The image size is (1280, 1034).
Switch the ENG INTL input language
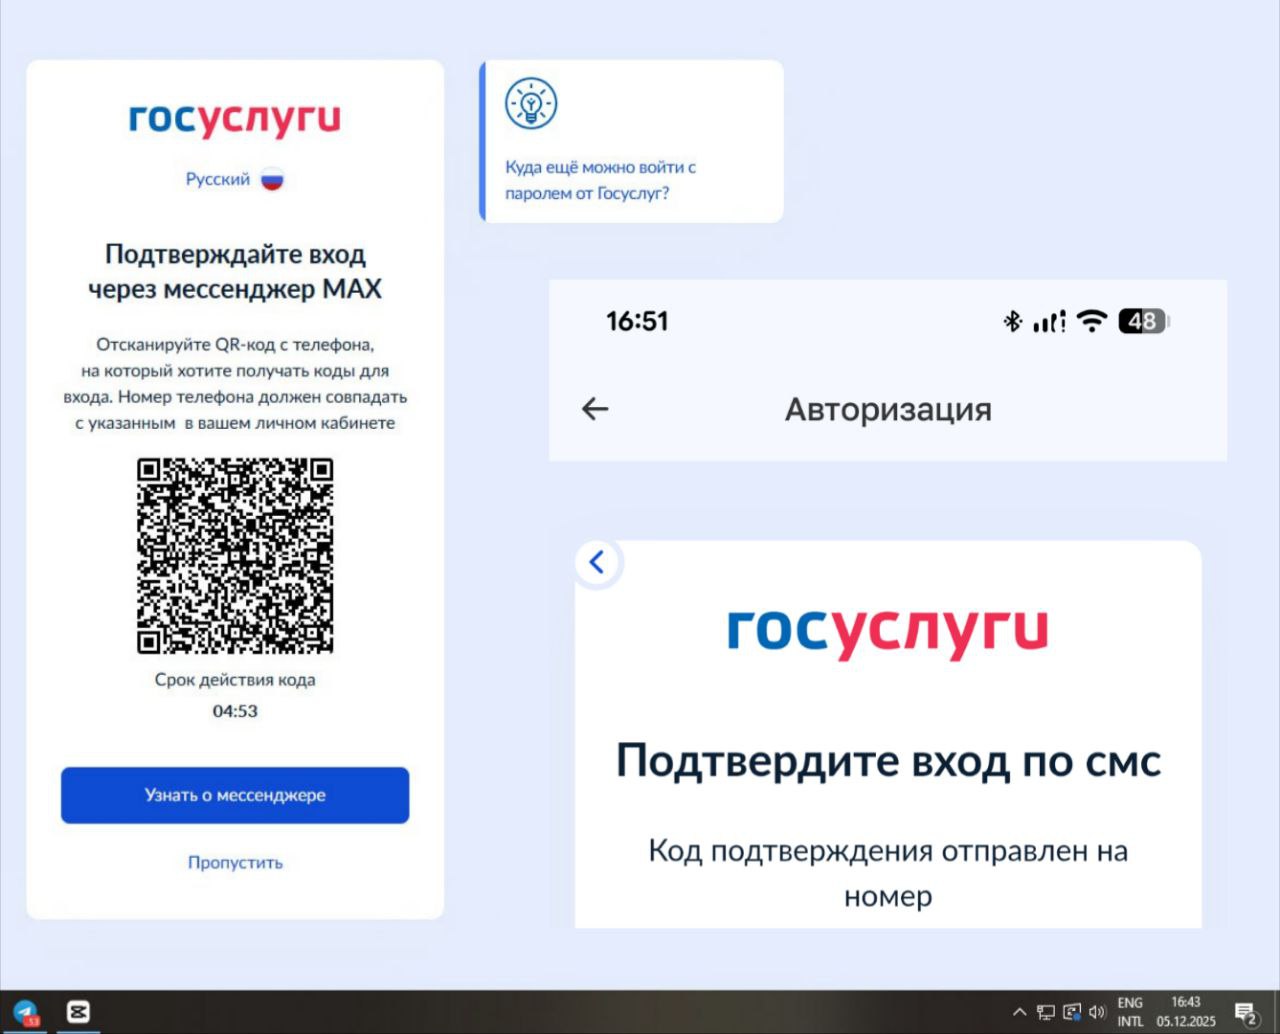1130,1012
